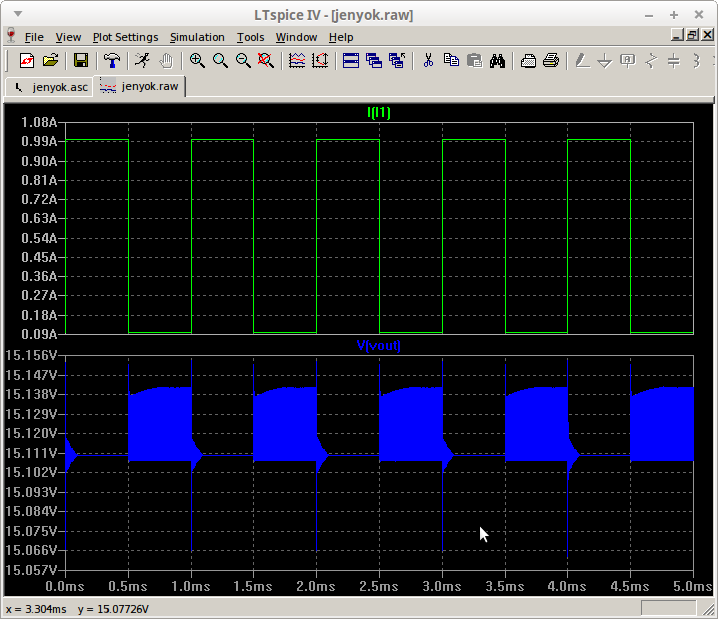Screen dimensions: 718x619
Task: Select the Zoom In magnifier icon
Action: tap(197, 60)
